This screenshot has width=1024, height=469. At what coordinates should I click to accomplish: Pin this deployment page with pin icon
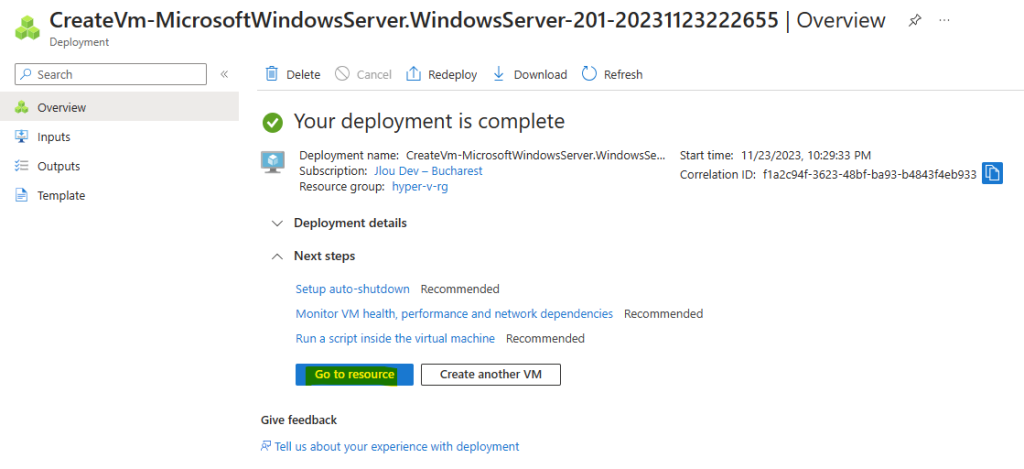coord(914,21)
